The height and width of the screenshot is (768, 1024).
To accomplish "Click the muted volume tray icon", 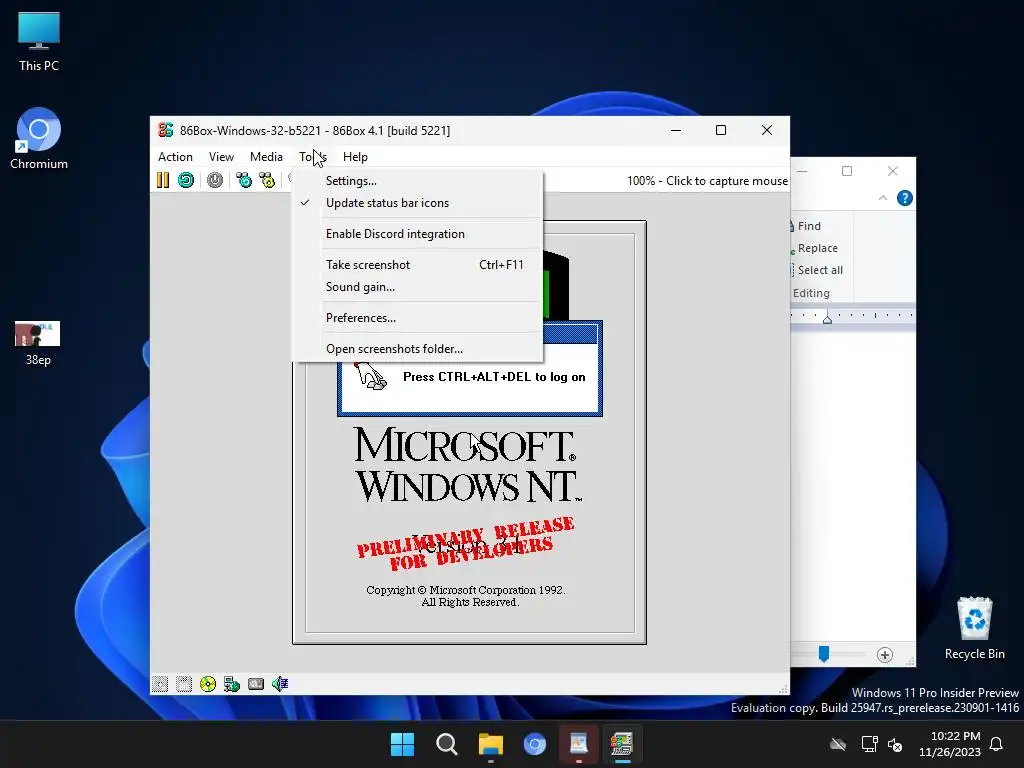I will (895, 744).
